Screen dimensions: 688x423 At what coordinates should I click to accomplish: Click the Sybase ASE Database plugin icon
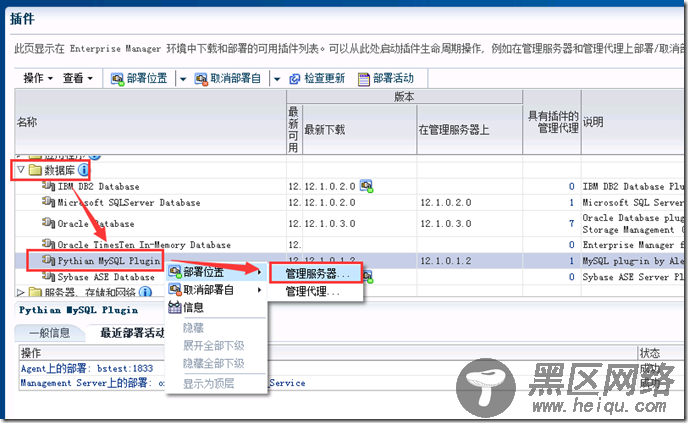48,276
